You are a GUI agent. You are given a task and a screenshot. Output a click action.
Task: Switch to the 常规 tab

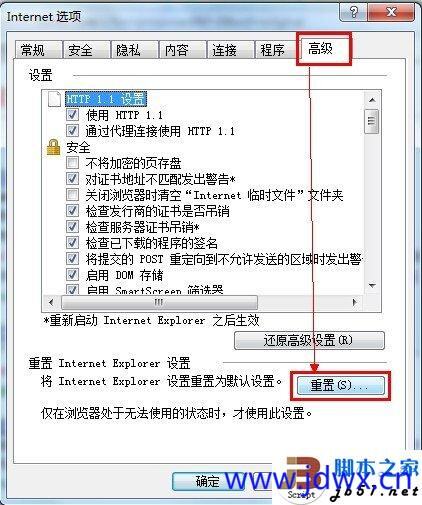[32, 50]
